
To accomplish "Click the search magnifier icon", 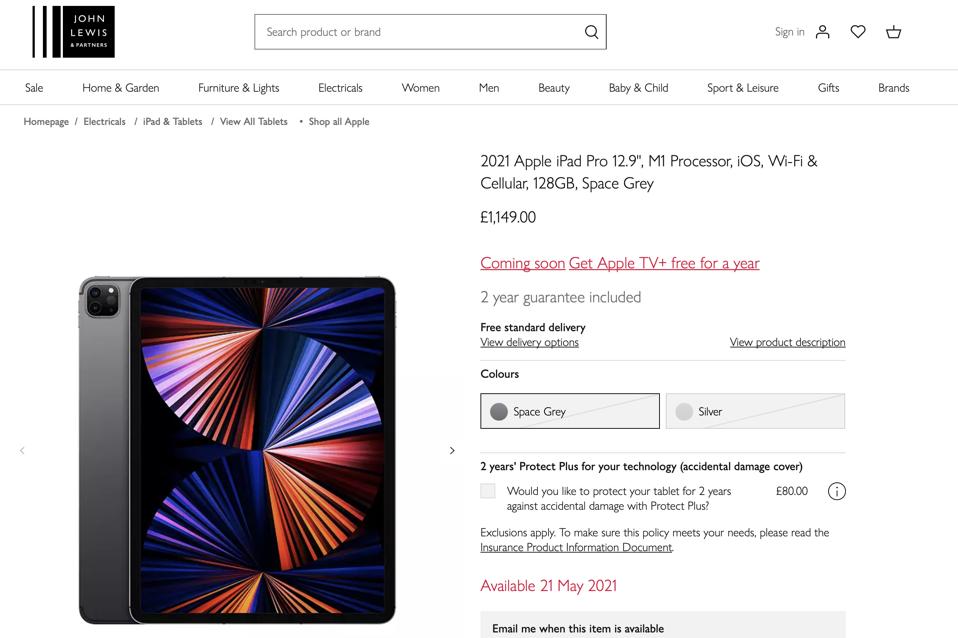I will tap(592, 32).
